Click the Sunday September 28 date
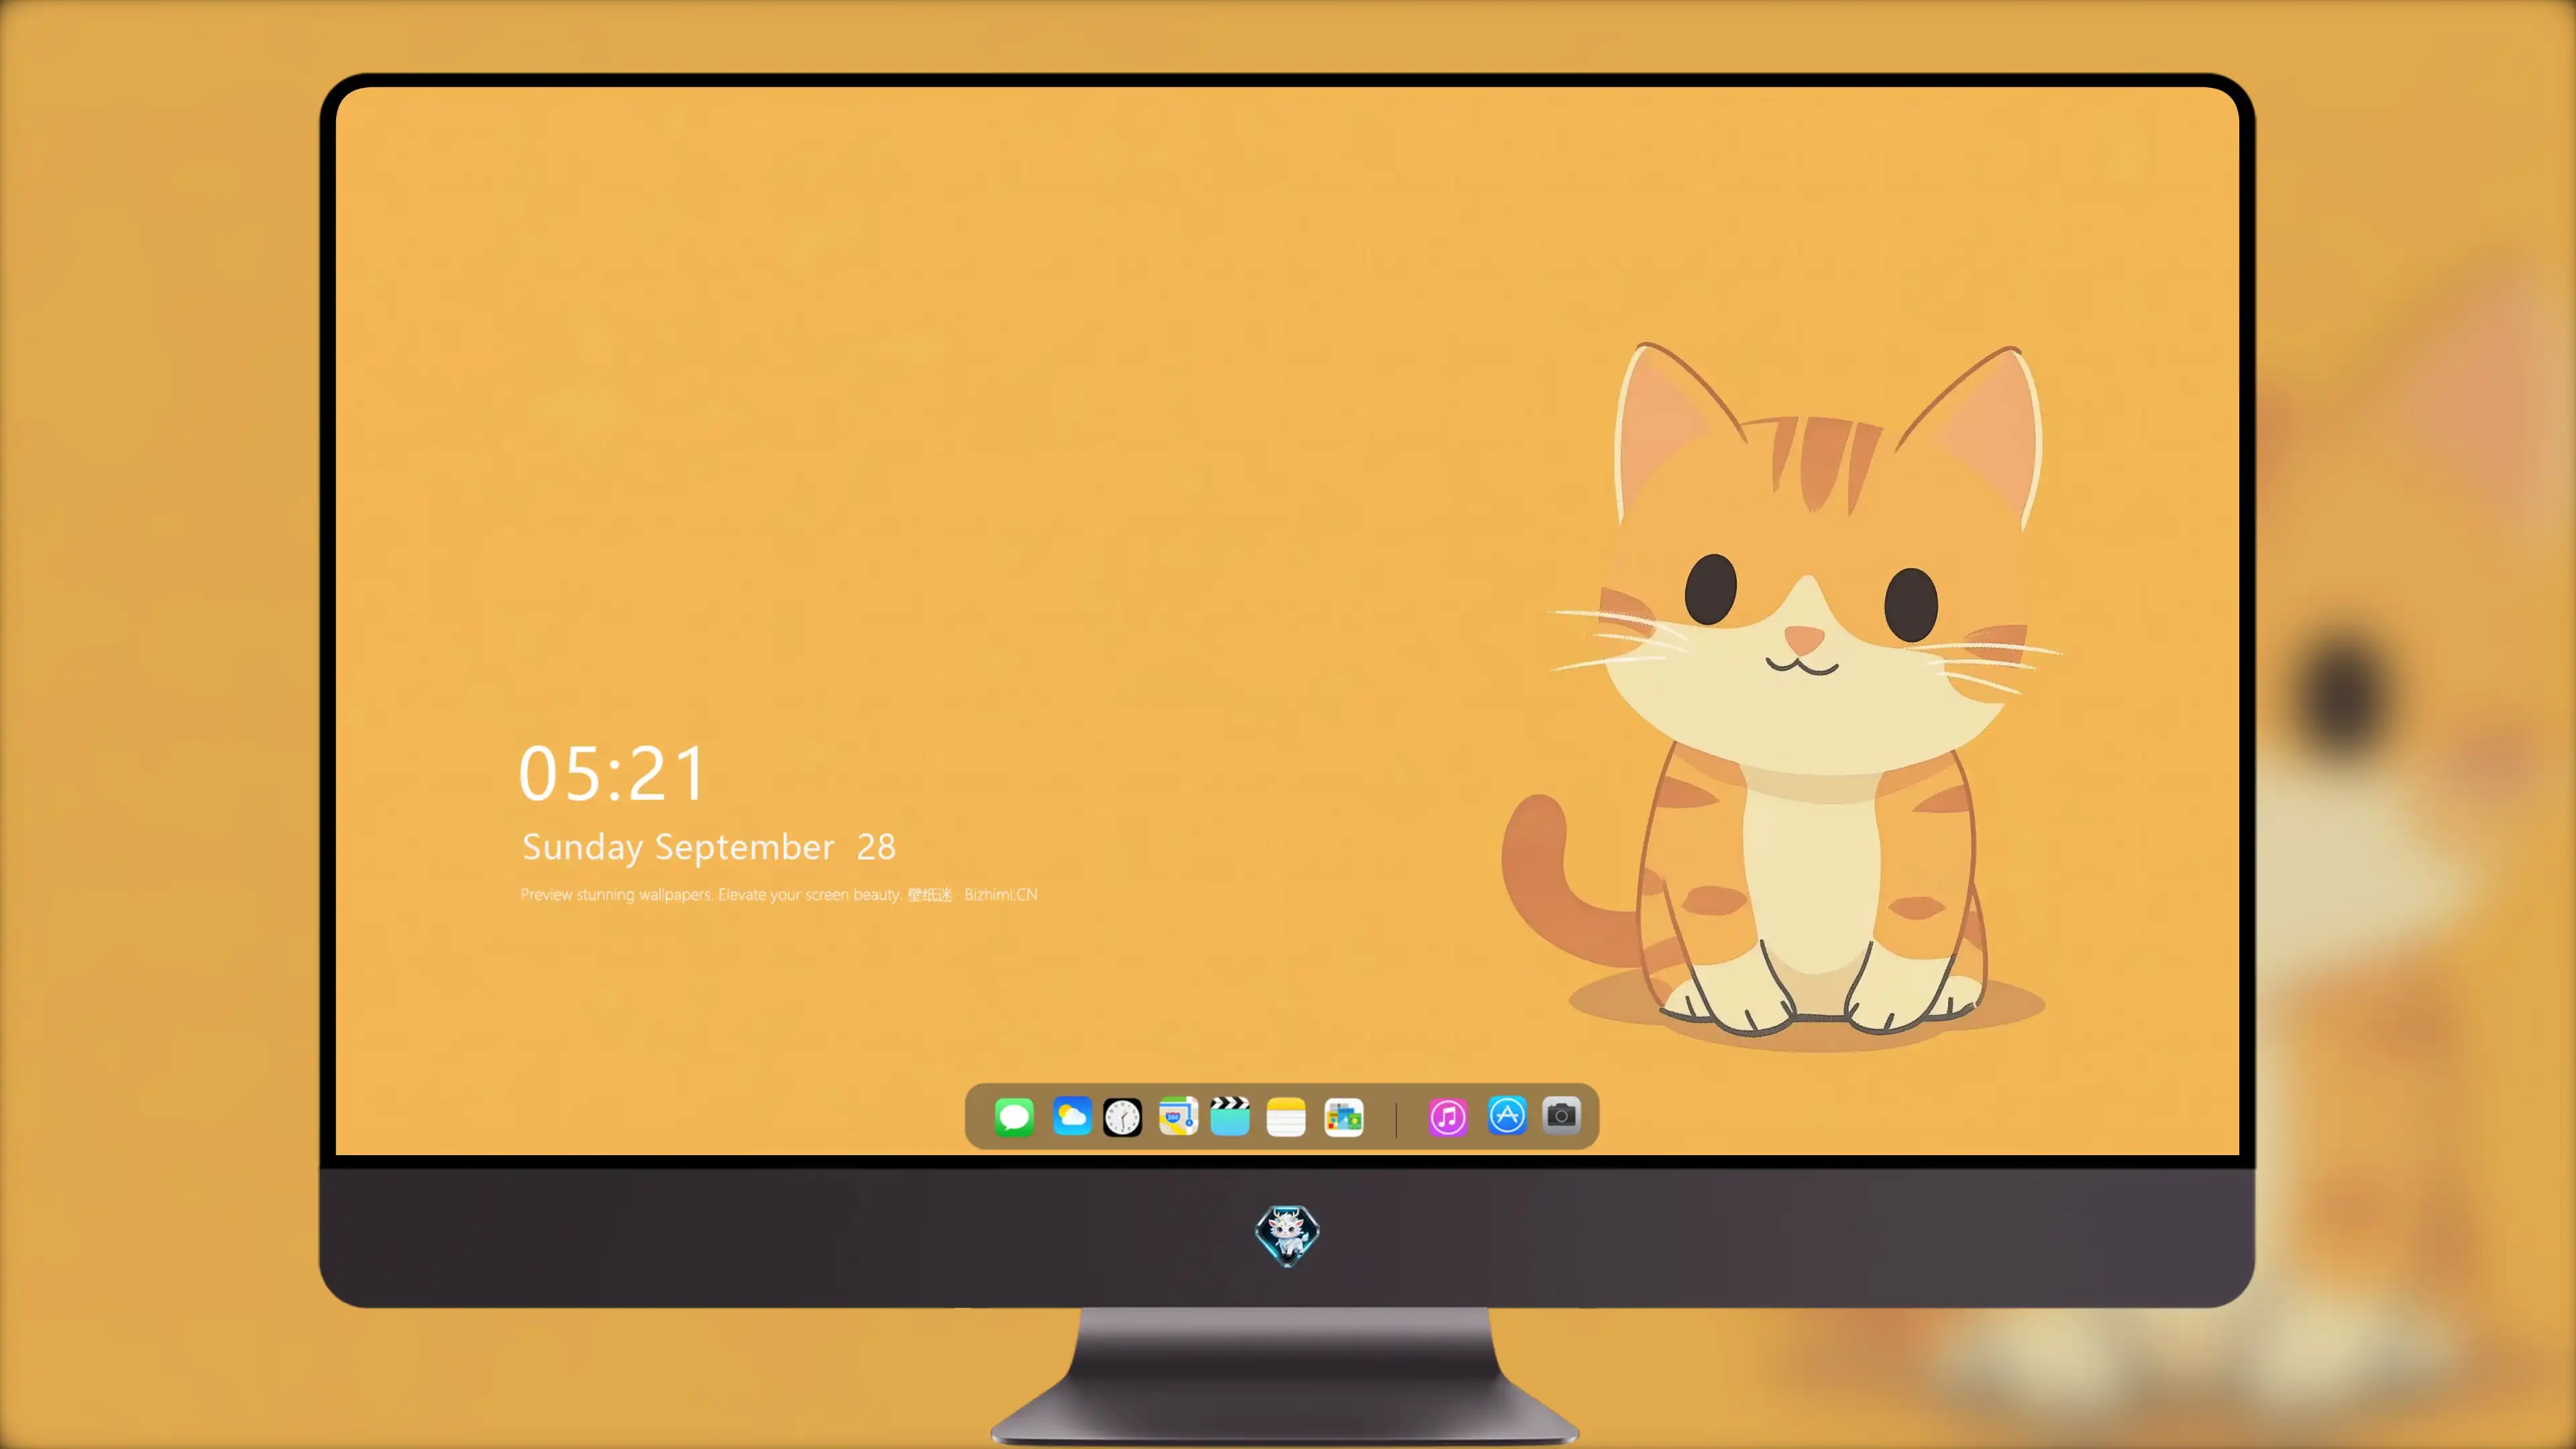This screenshot has height=1449, width=2576. 709,847
